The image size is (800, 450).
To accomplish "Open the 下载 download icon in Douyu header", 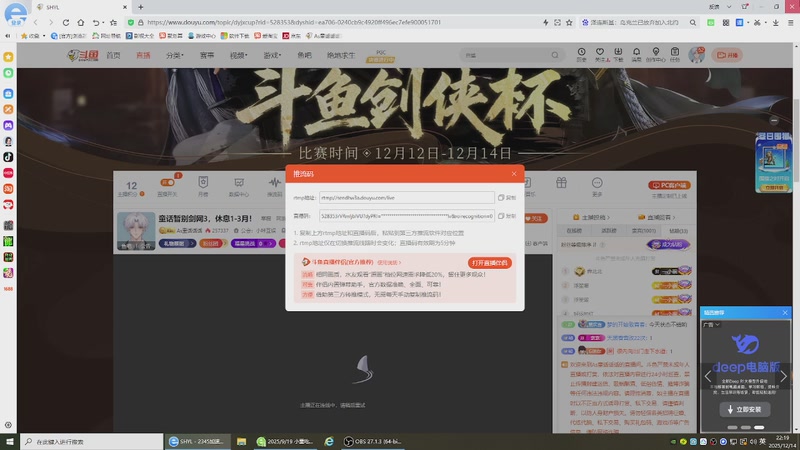I will tap(618, 55).
